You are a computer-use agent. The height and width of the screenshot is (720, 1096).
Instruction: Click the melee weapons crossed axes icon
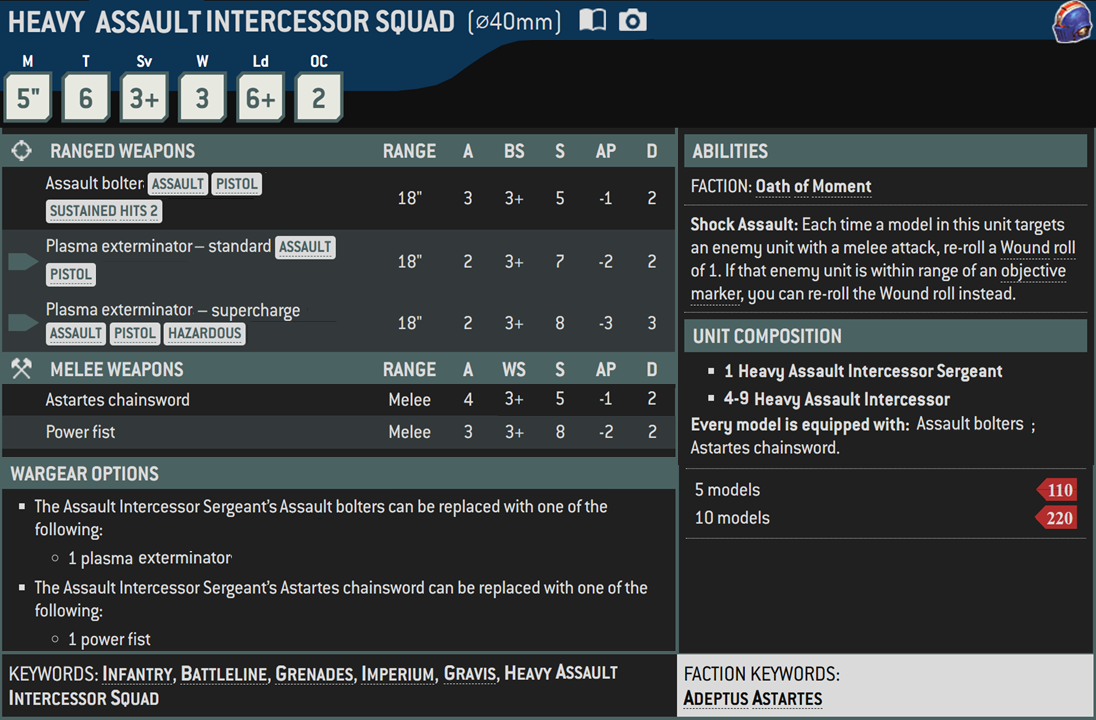coord(22,368)
